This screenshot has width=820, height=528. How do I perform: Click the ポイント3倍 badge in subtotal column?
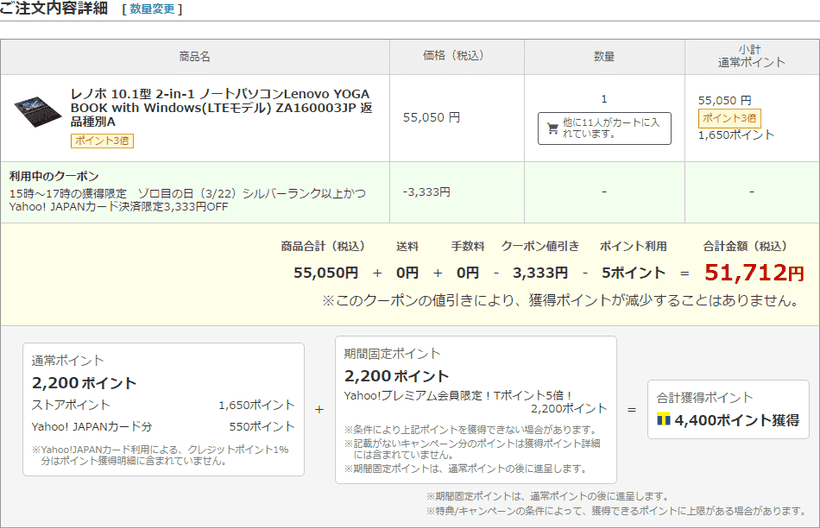[x=729, y=118]
